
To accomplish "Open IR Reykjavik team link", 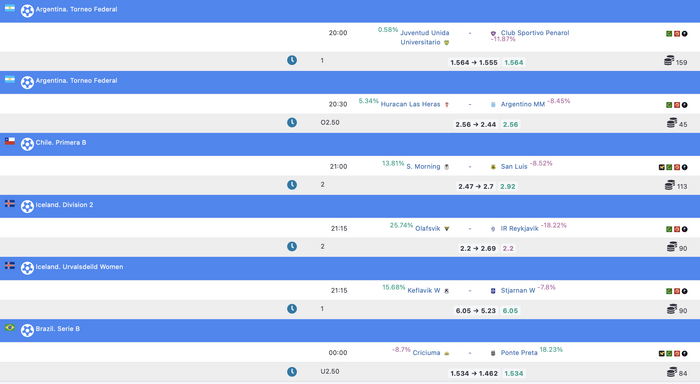I will pos(520,228).
